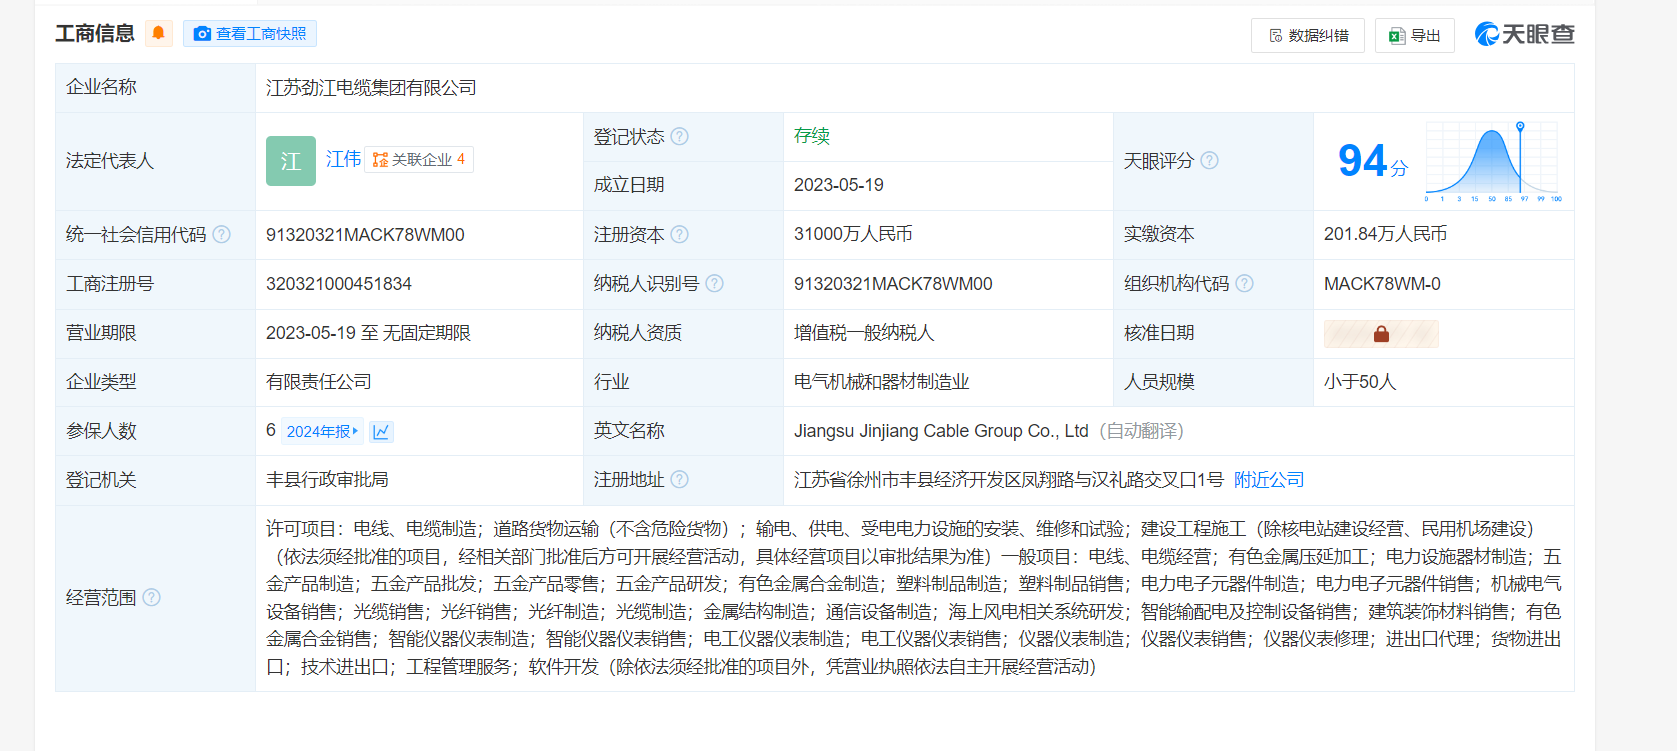Select staff size 小于50人

pyautogui.click(x=1360, y=382)
